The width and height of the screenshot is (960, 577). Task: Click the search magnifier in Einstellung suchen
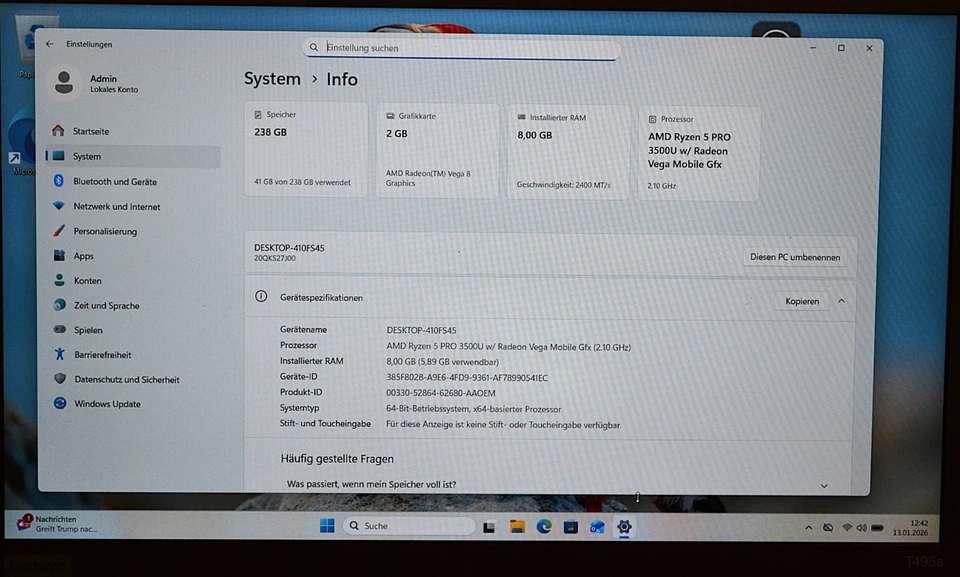[x=313, y=47]
